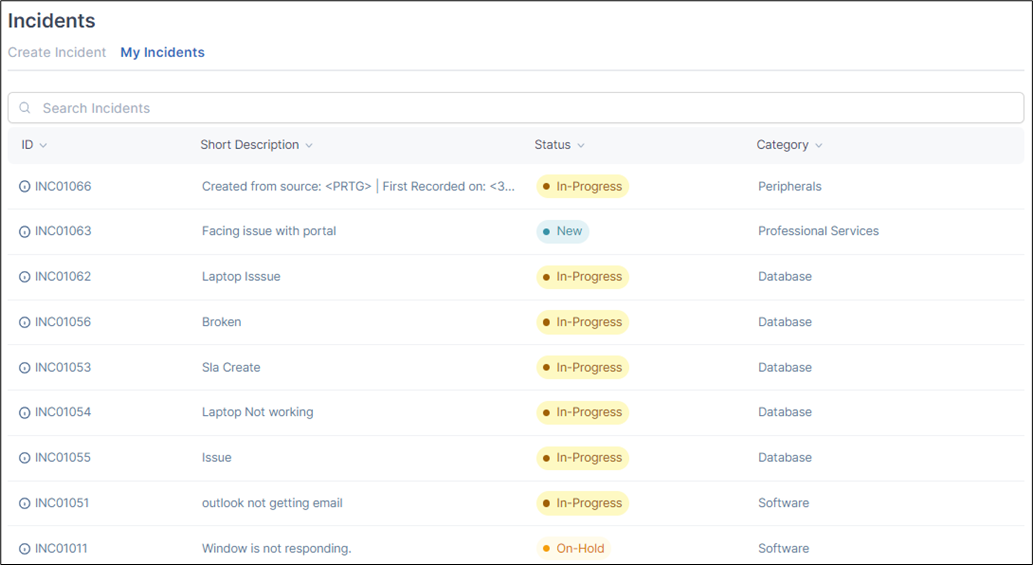Viewport: 1033px width, 565px height.
Task: Click the info icon beside INC01053
Action: point(24,368)
